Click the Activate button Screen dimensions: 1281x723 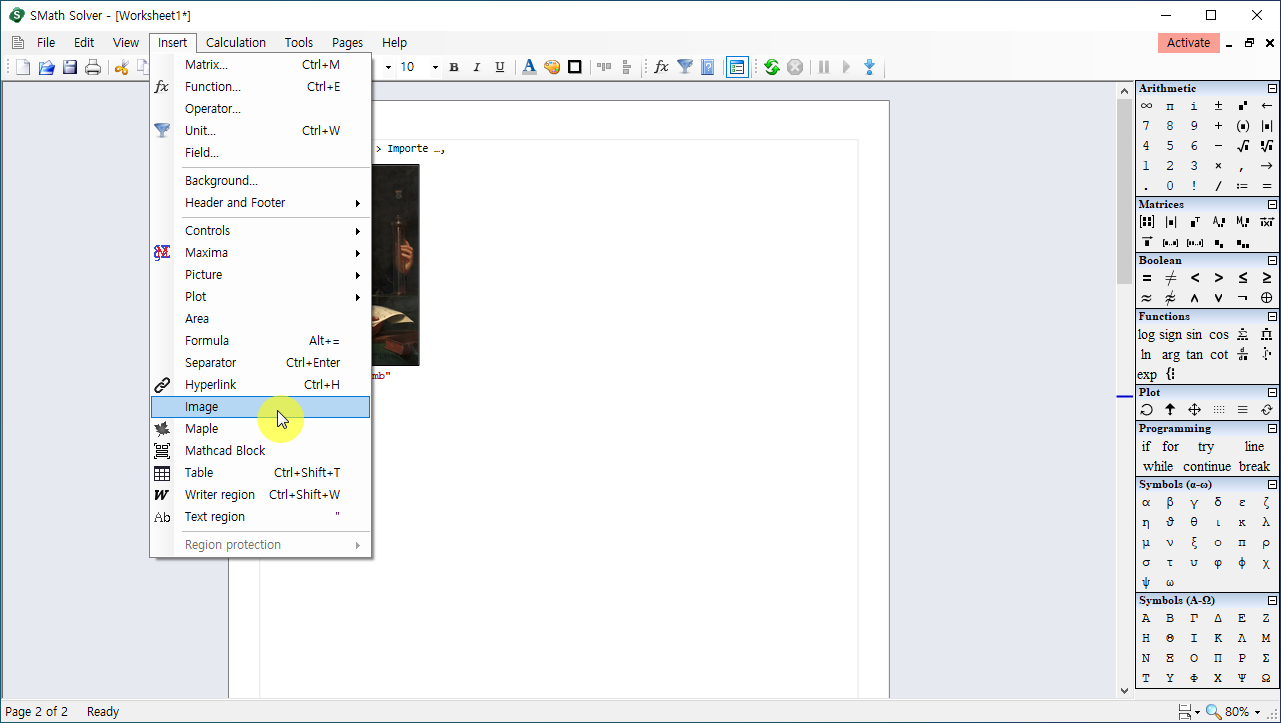pos(1189,42)
